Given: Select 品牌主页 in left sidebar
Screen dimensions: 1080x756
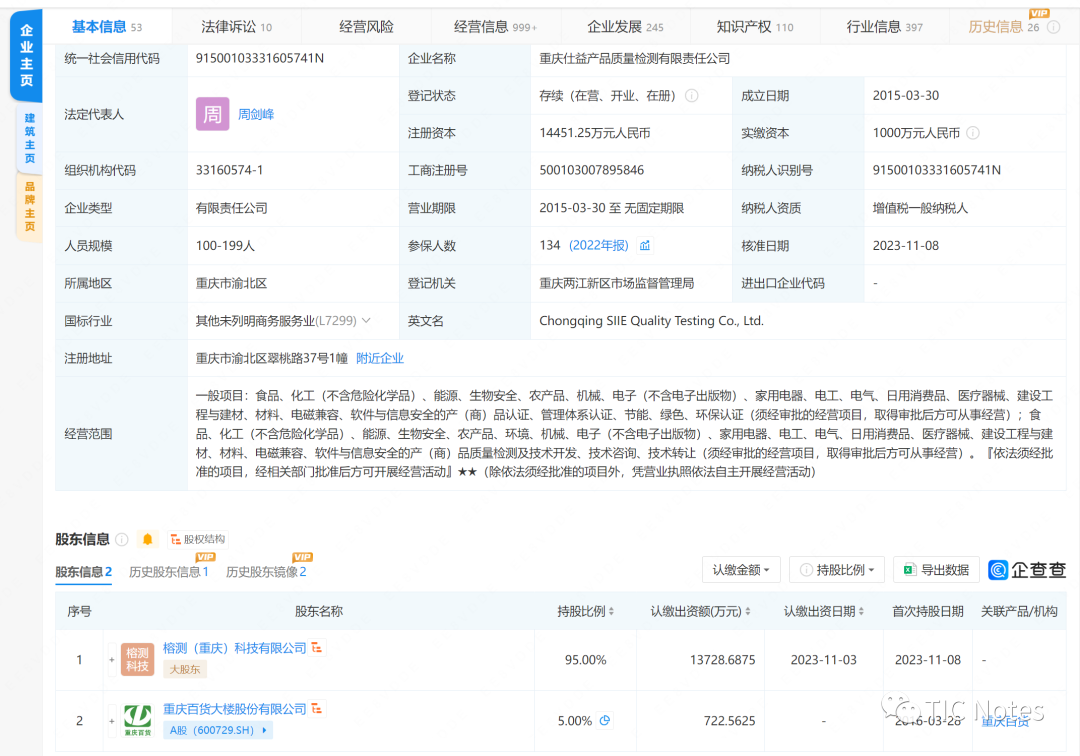Looking at the screenshot, I should (30, 207).
